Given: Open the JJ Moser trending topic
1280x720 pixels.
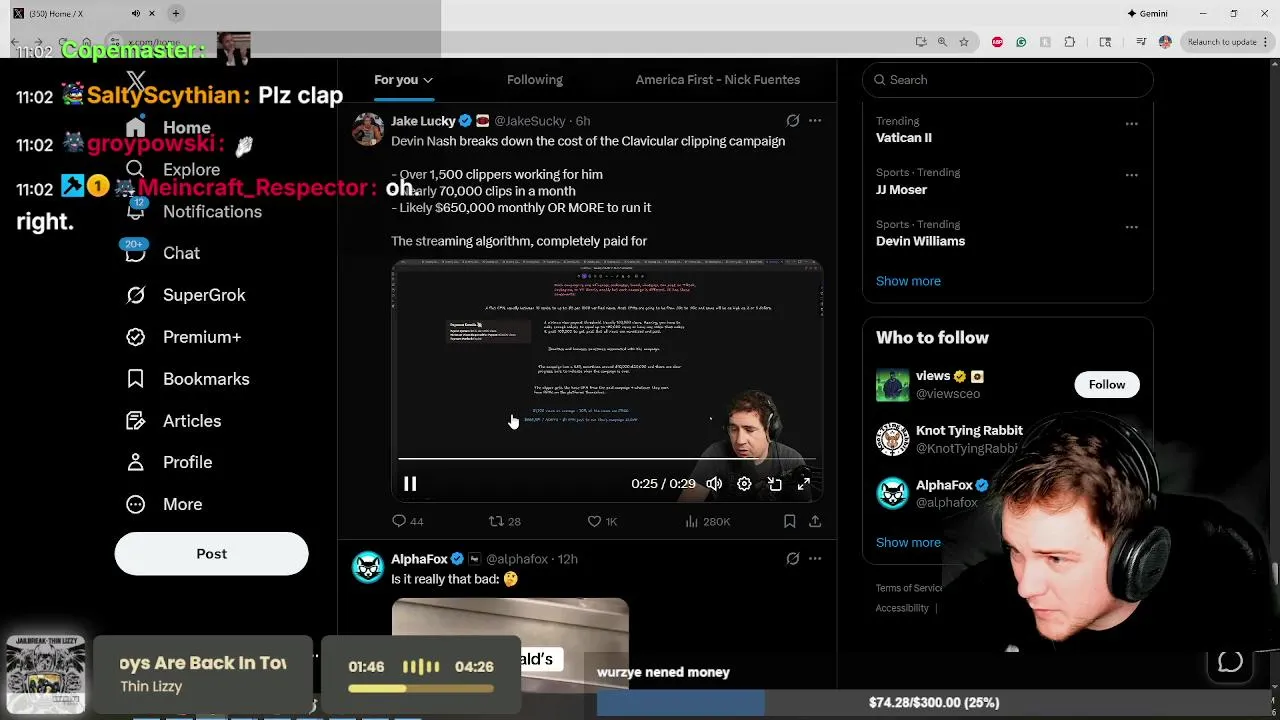Looking at the screenshot, I should click(901, 190).
